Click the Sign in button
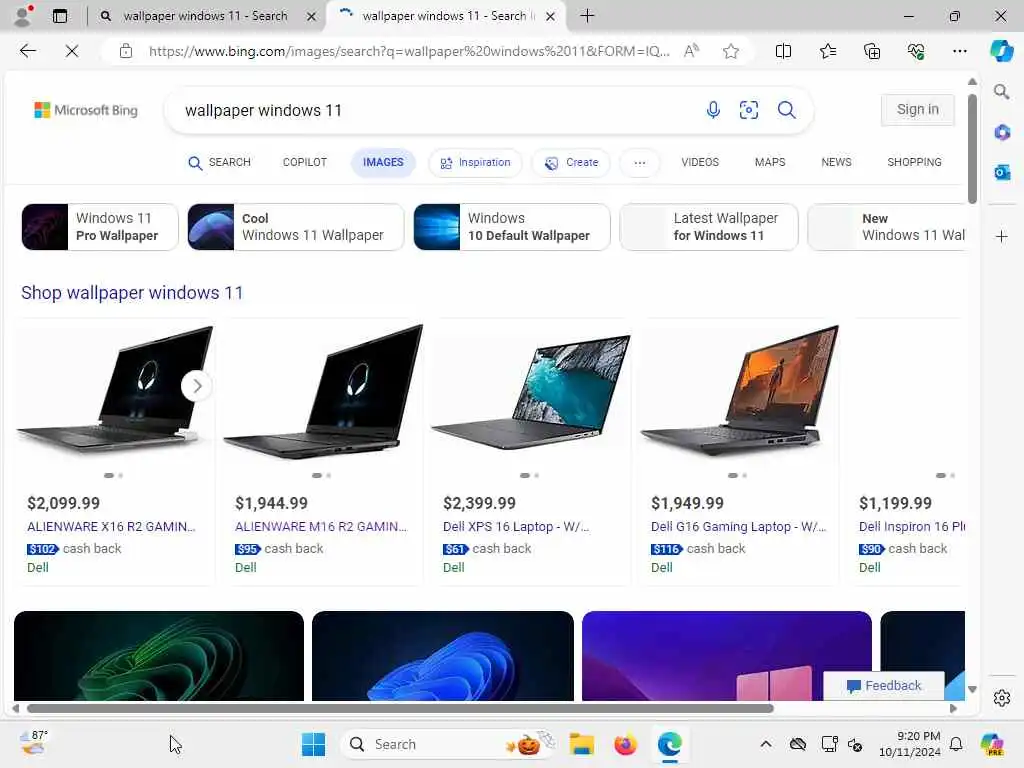 (x=917, y=110)
